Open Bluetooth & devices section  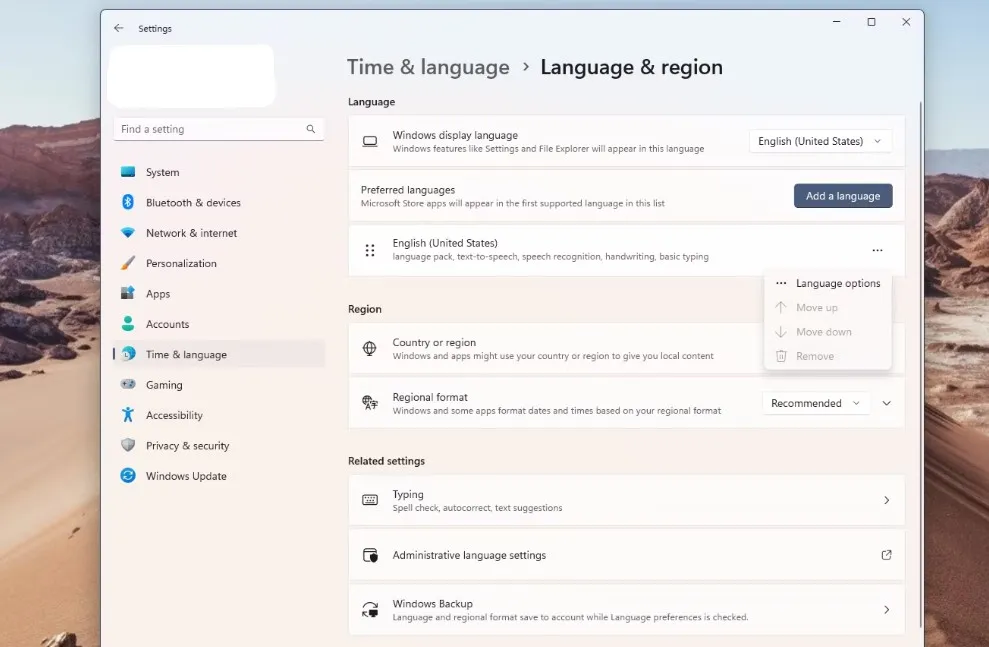(x=192, y=202)
